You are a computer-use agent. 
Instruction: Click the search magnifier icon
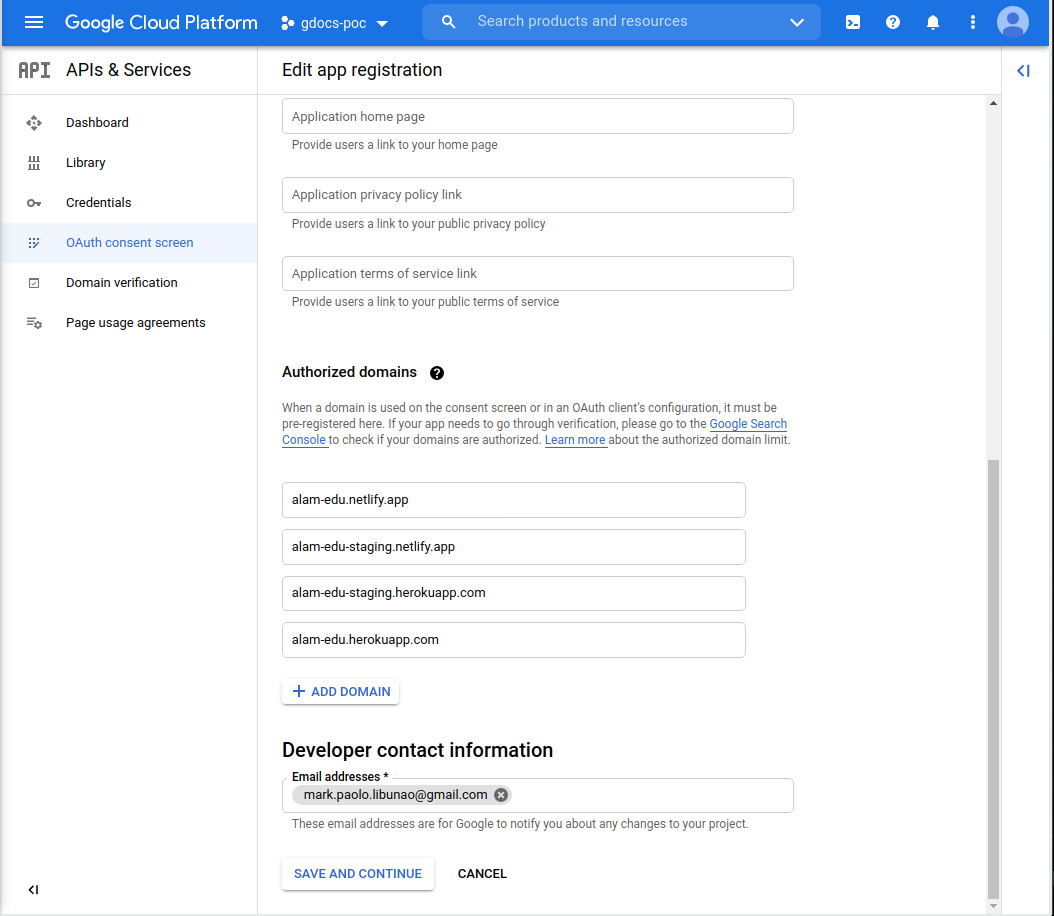448,22
